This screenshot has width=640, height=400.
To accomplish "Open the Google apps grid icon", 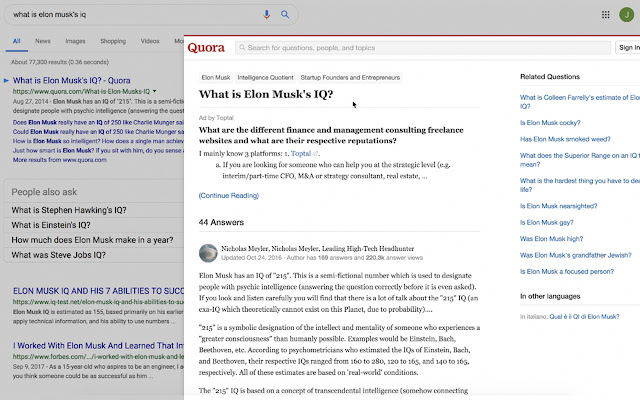I will coord(606,15).
